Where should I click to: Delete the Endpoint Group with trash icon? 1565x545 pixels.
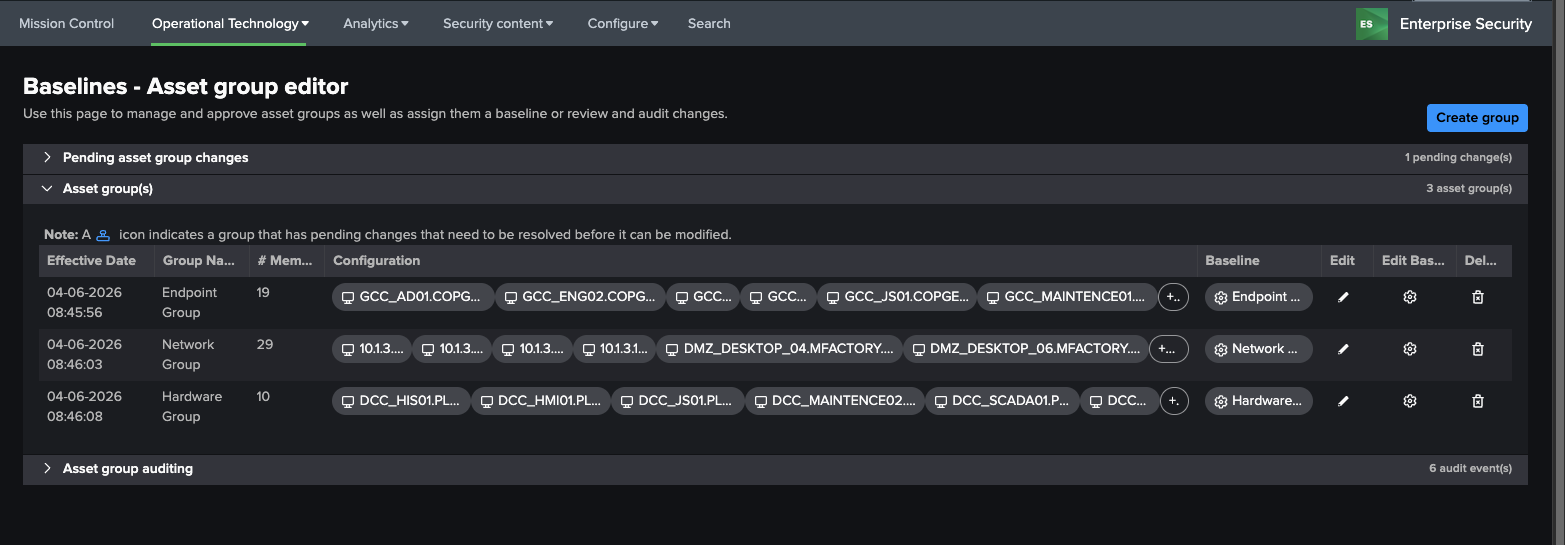pyautogui.click(x=1478, y=297)
